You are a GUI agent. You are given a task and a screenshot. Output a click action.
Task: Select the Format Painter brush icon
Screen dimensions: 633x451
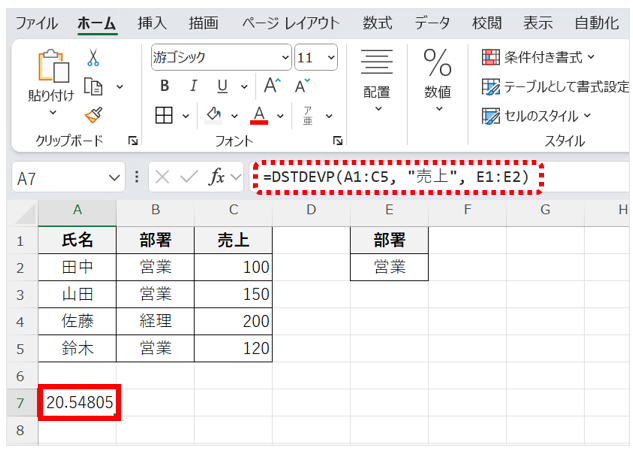click(94, 115)
